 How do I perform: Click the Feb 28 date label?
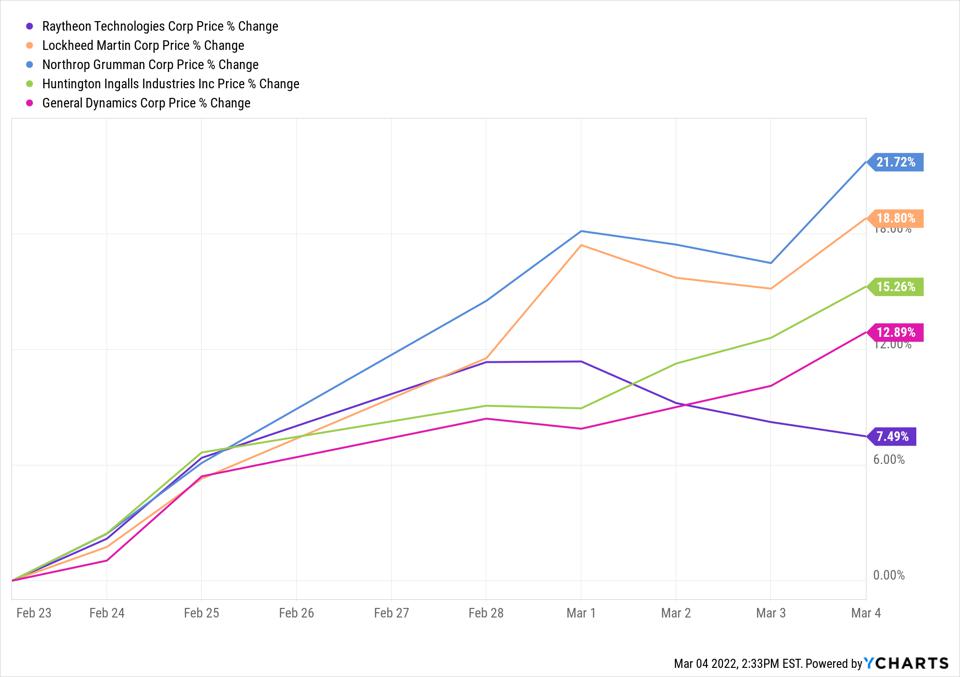[x=485, y=613]
